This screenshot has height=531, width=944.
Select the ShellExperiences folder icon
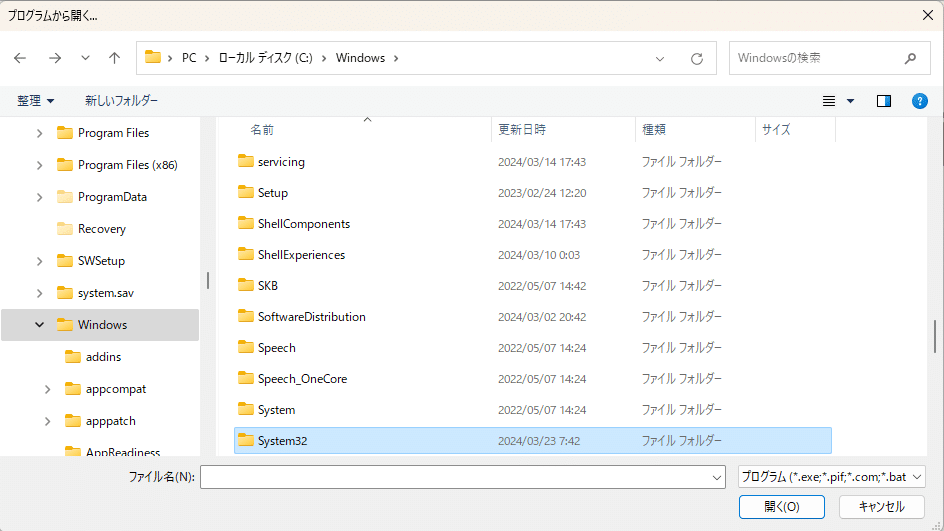[x=246, y=254]
